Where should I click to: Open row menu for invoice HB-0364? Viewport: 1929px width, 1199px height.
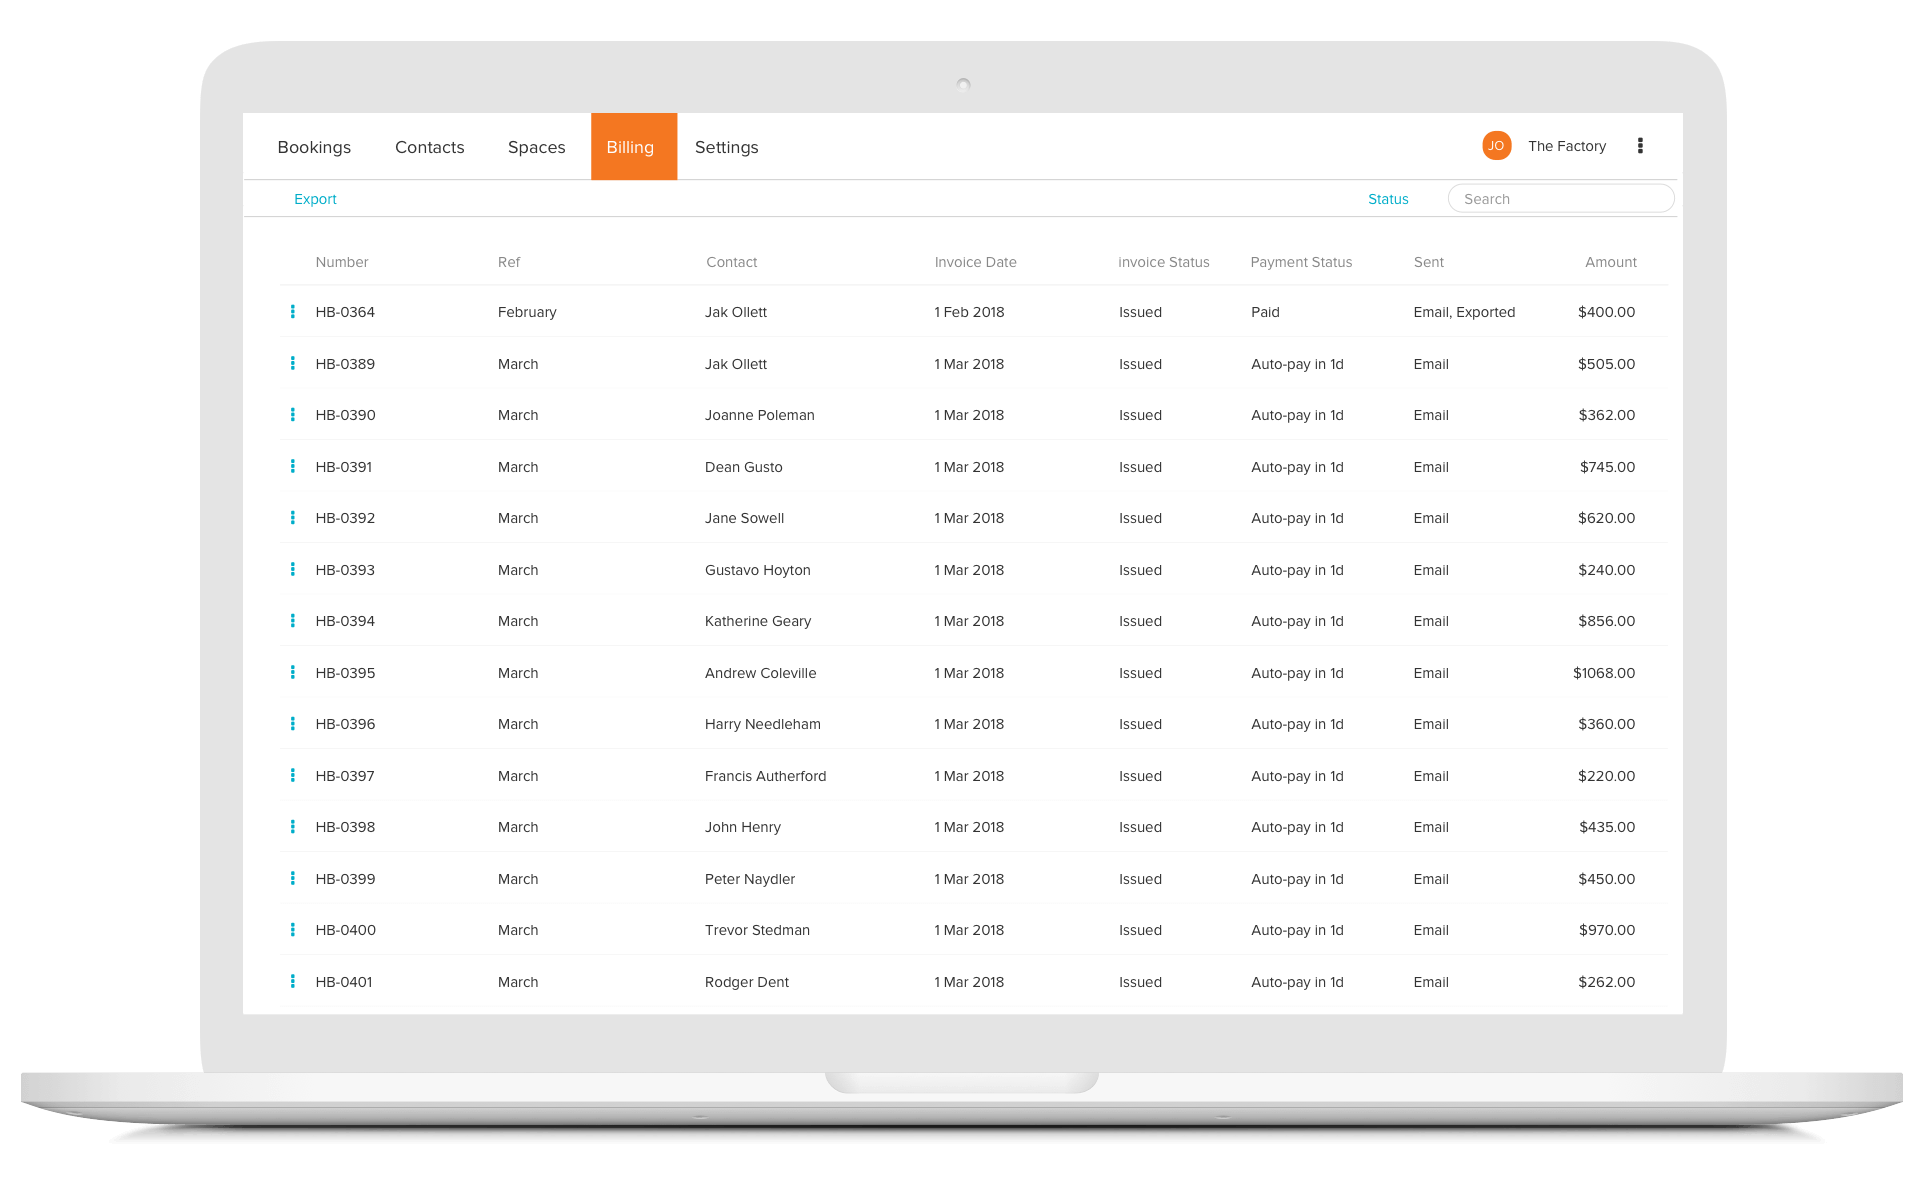pyautogui.click(x=292, y=312)
